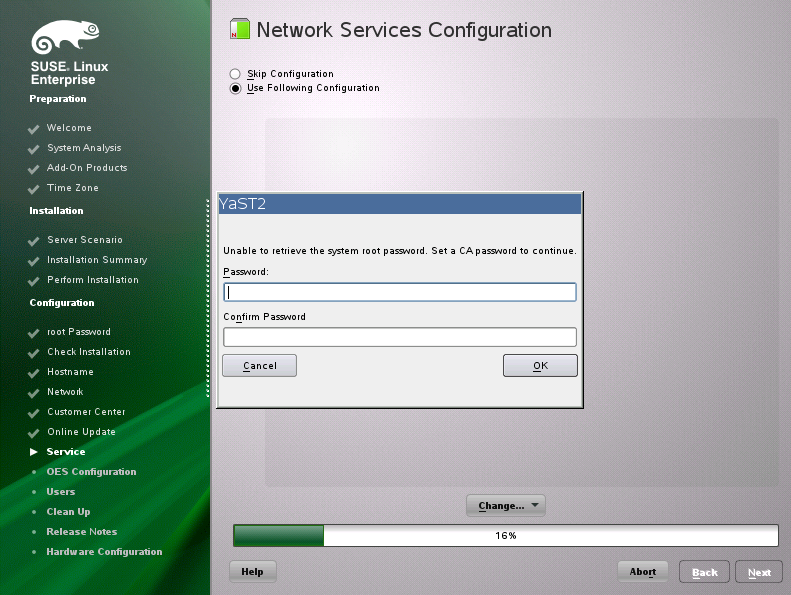Click the checkmark icon beside Welcome

click(x=33, y=129)
